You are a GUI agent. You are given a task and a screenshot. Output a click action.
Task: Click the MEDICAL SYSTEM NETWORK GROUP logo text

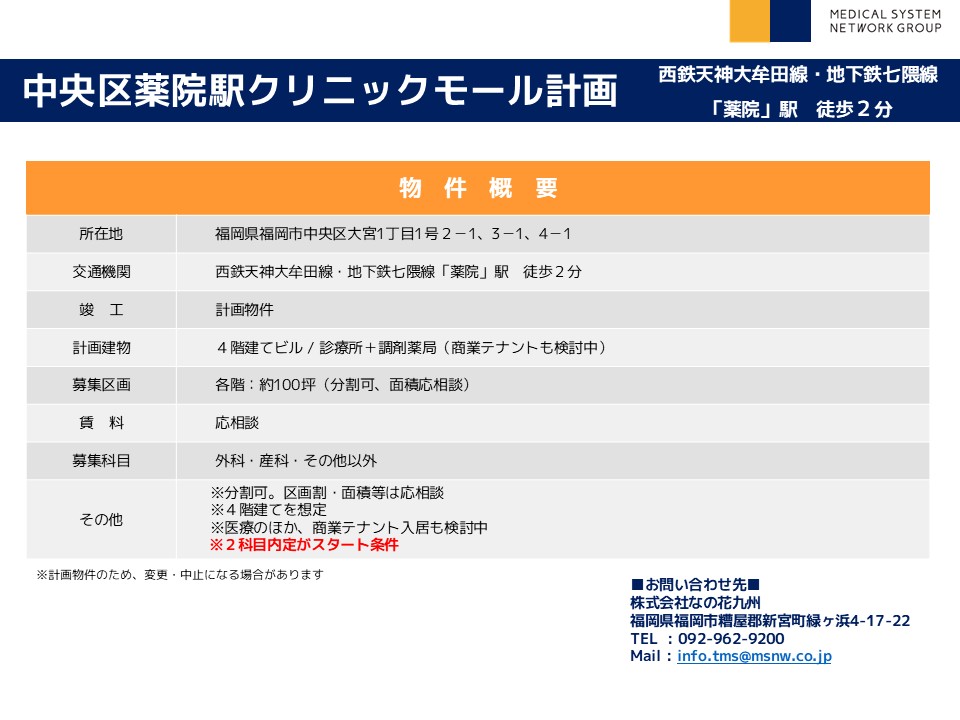[x=885, y=21]
